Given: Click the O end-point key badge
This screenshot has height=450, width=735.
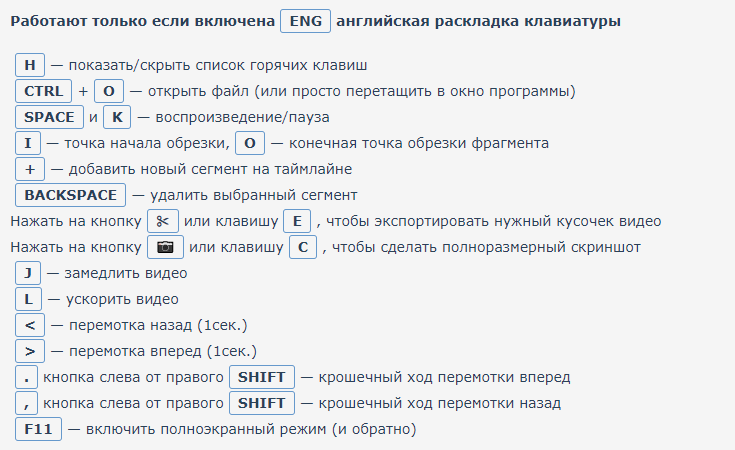Looking at the screenshot, I should point(250,143).
